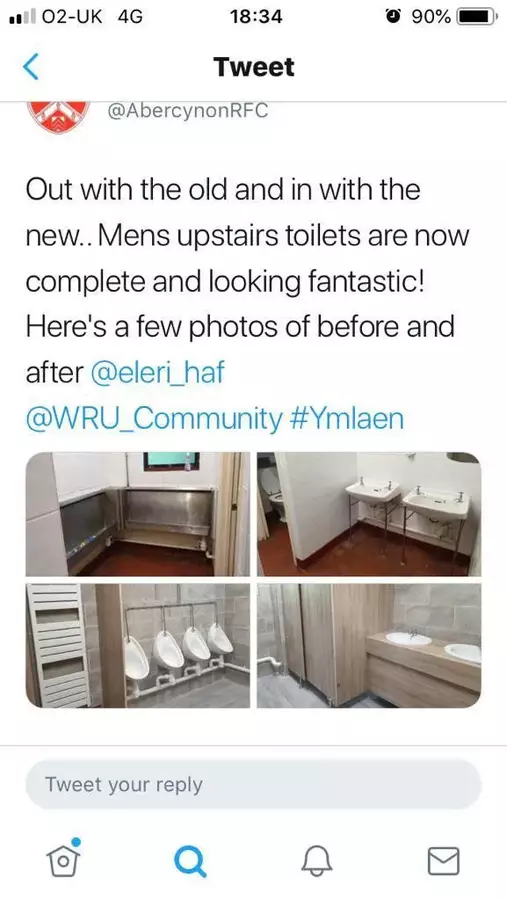507x900 pixels.
Task: Open the Notifications bell tab
Action: pyautogui.click(x=316, y=861)
